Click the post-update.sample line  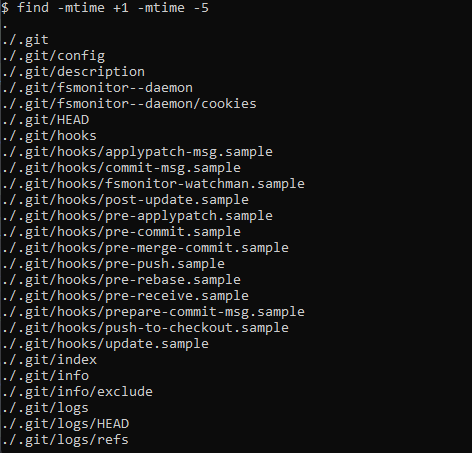coord(125,200)
